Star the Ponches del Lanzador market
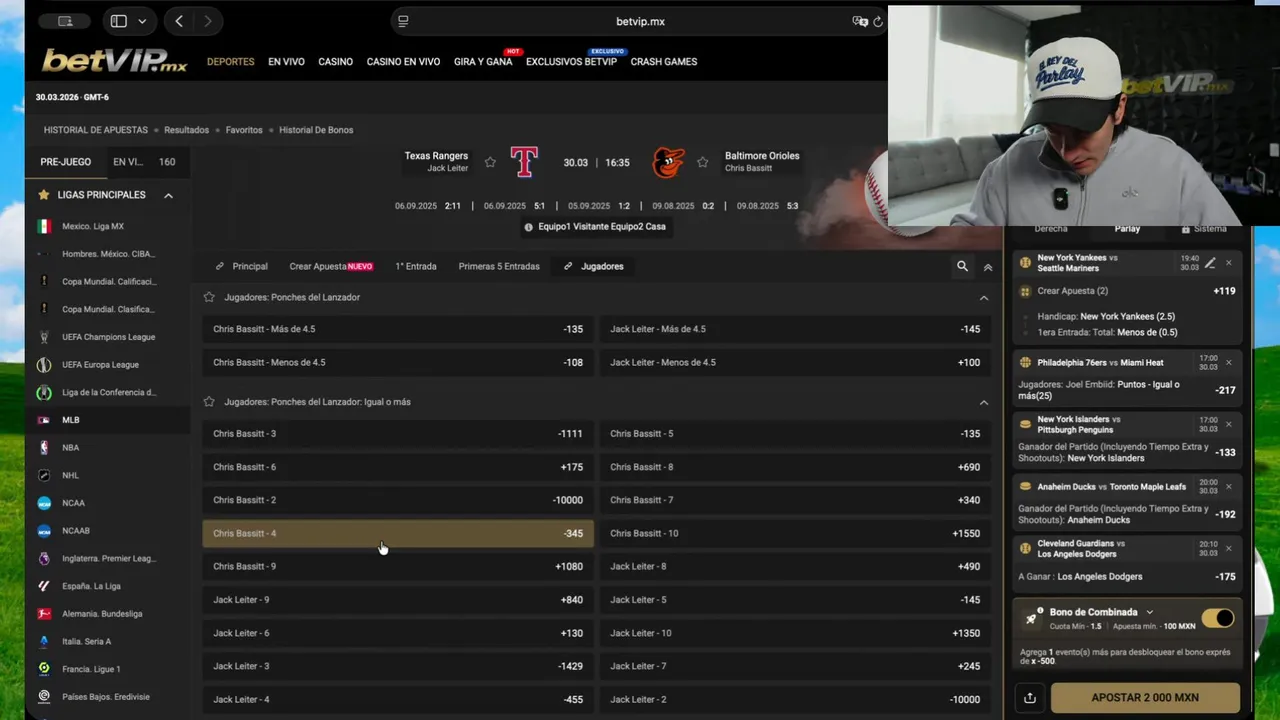1280x720 pixels. point(209,297)
